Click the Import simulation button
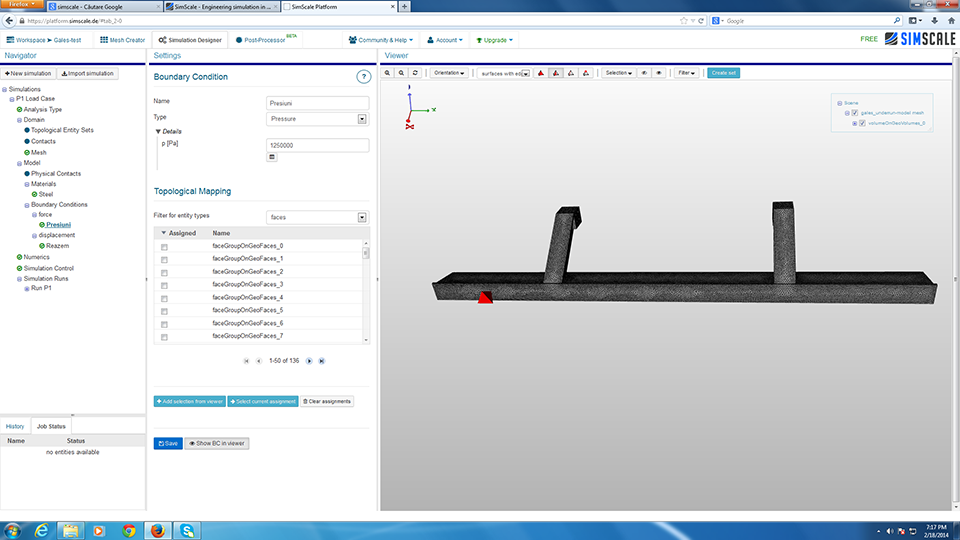The image size is (960, 540). [88, 73]
